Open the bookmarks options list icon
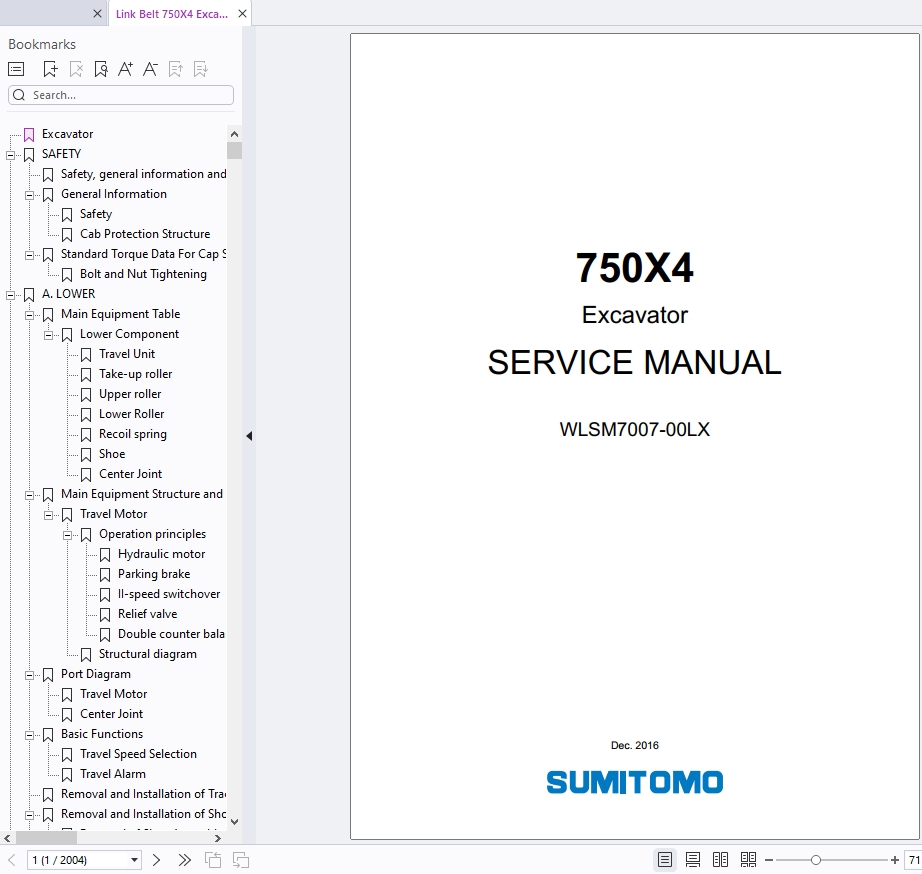922x874 pixels. point(16,69)
